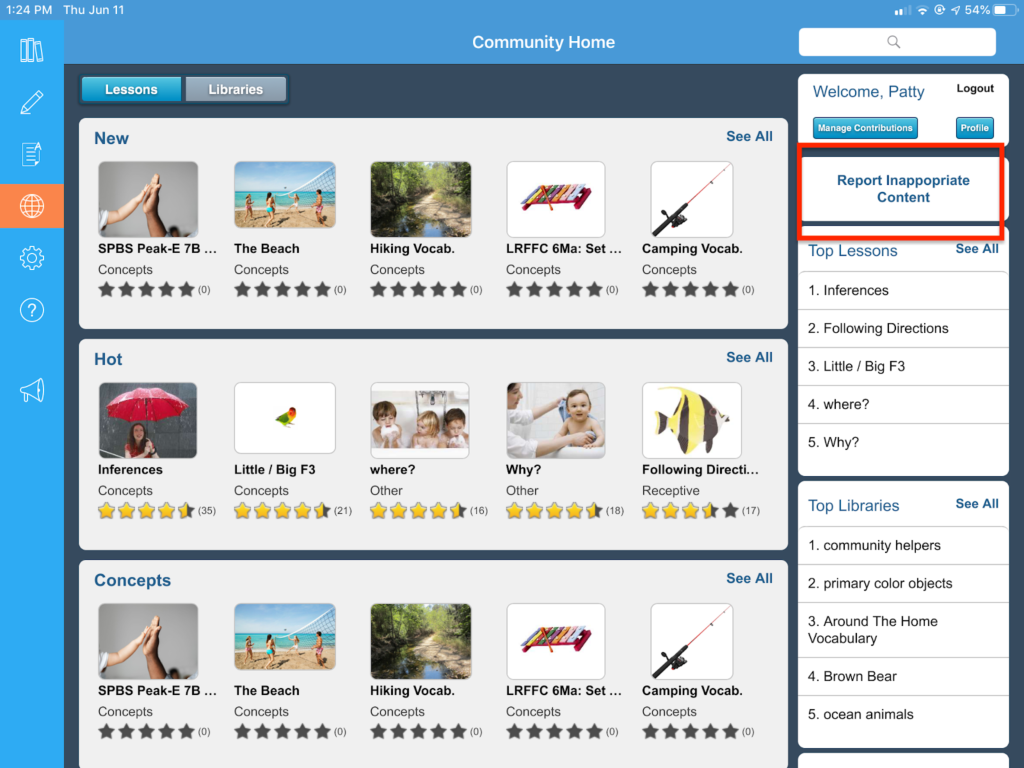Open the notes document icon in sidebar
Screen dimensions: 1024x768
(x=31, y=154)
